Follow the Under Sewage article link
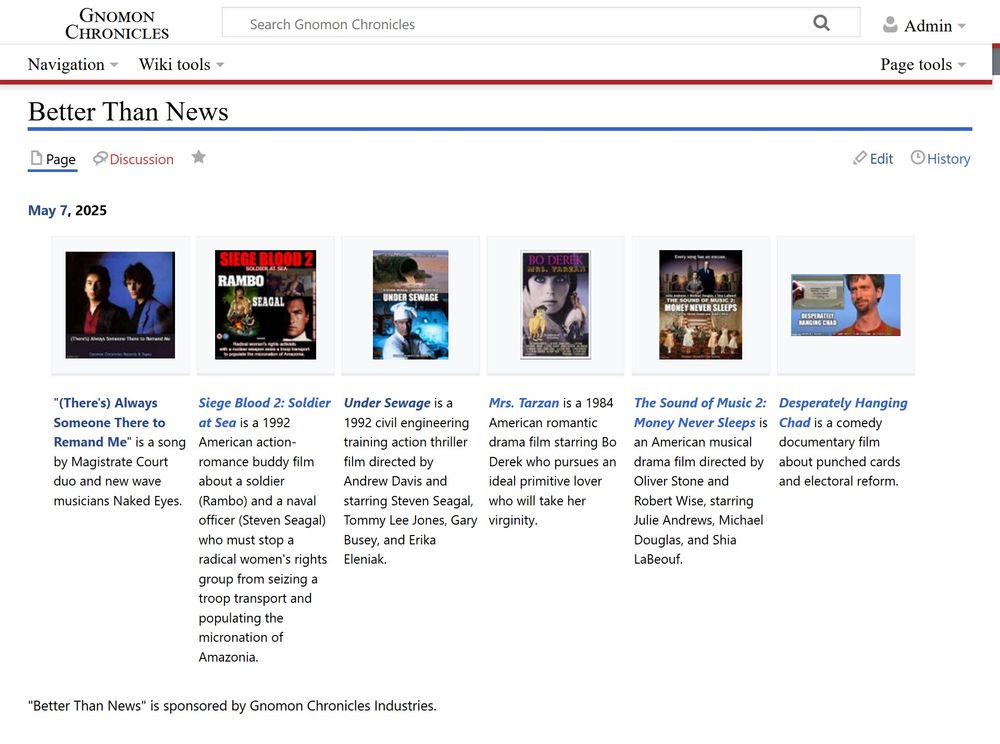1000x744 pixels. (x=387, y=403)
